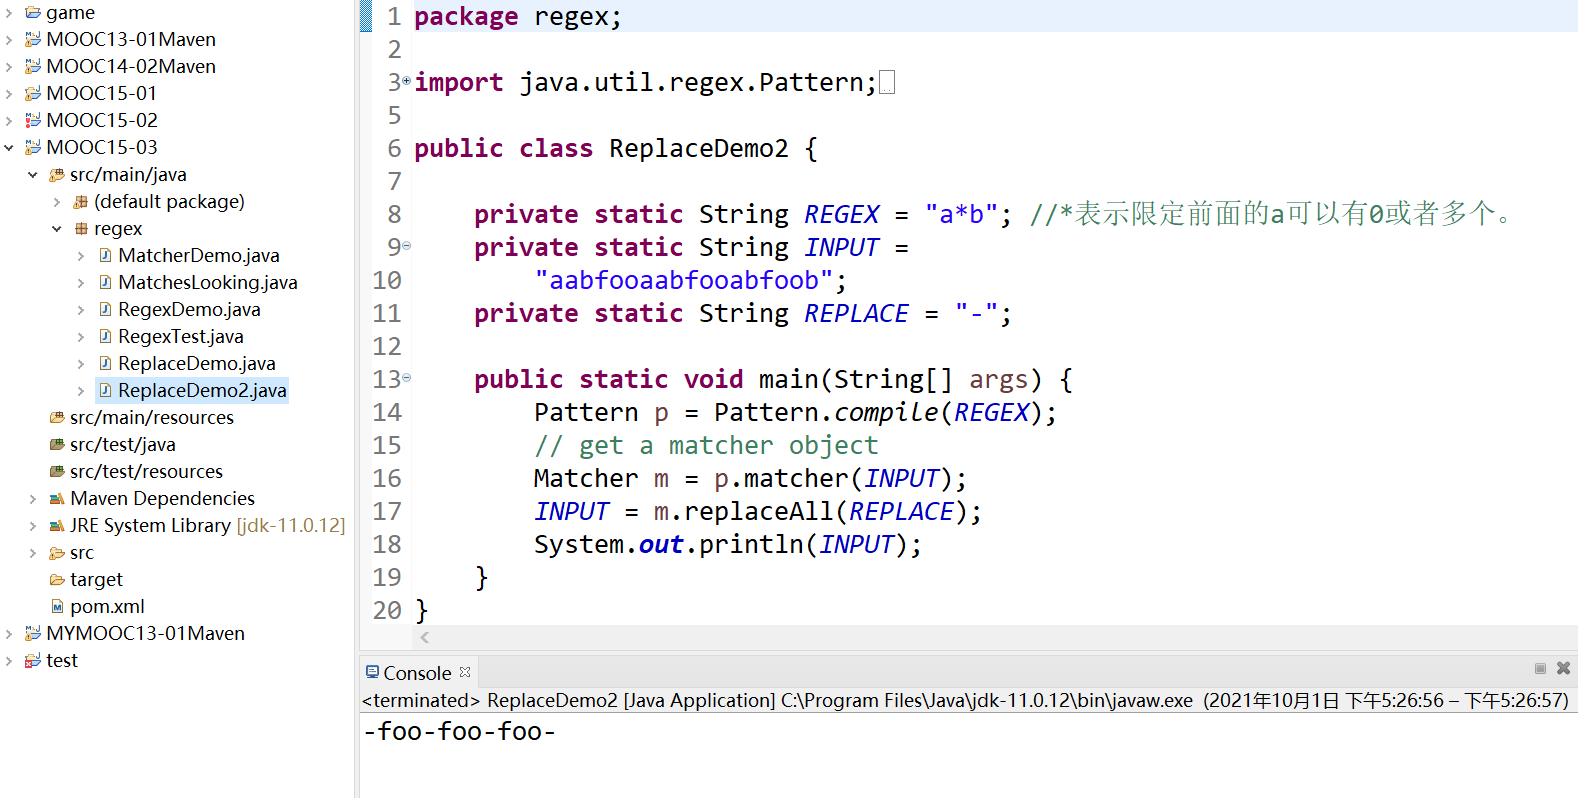Click the MatcherDemo.java file icon
Image resolution: width=1578 pixels, height=798 pixels.
click(105, 256)
